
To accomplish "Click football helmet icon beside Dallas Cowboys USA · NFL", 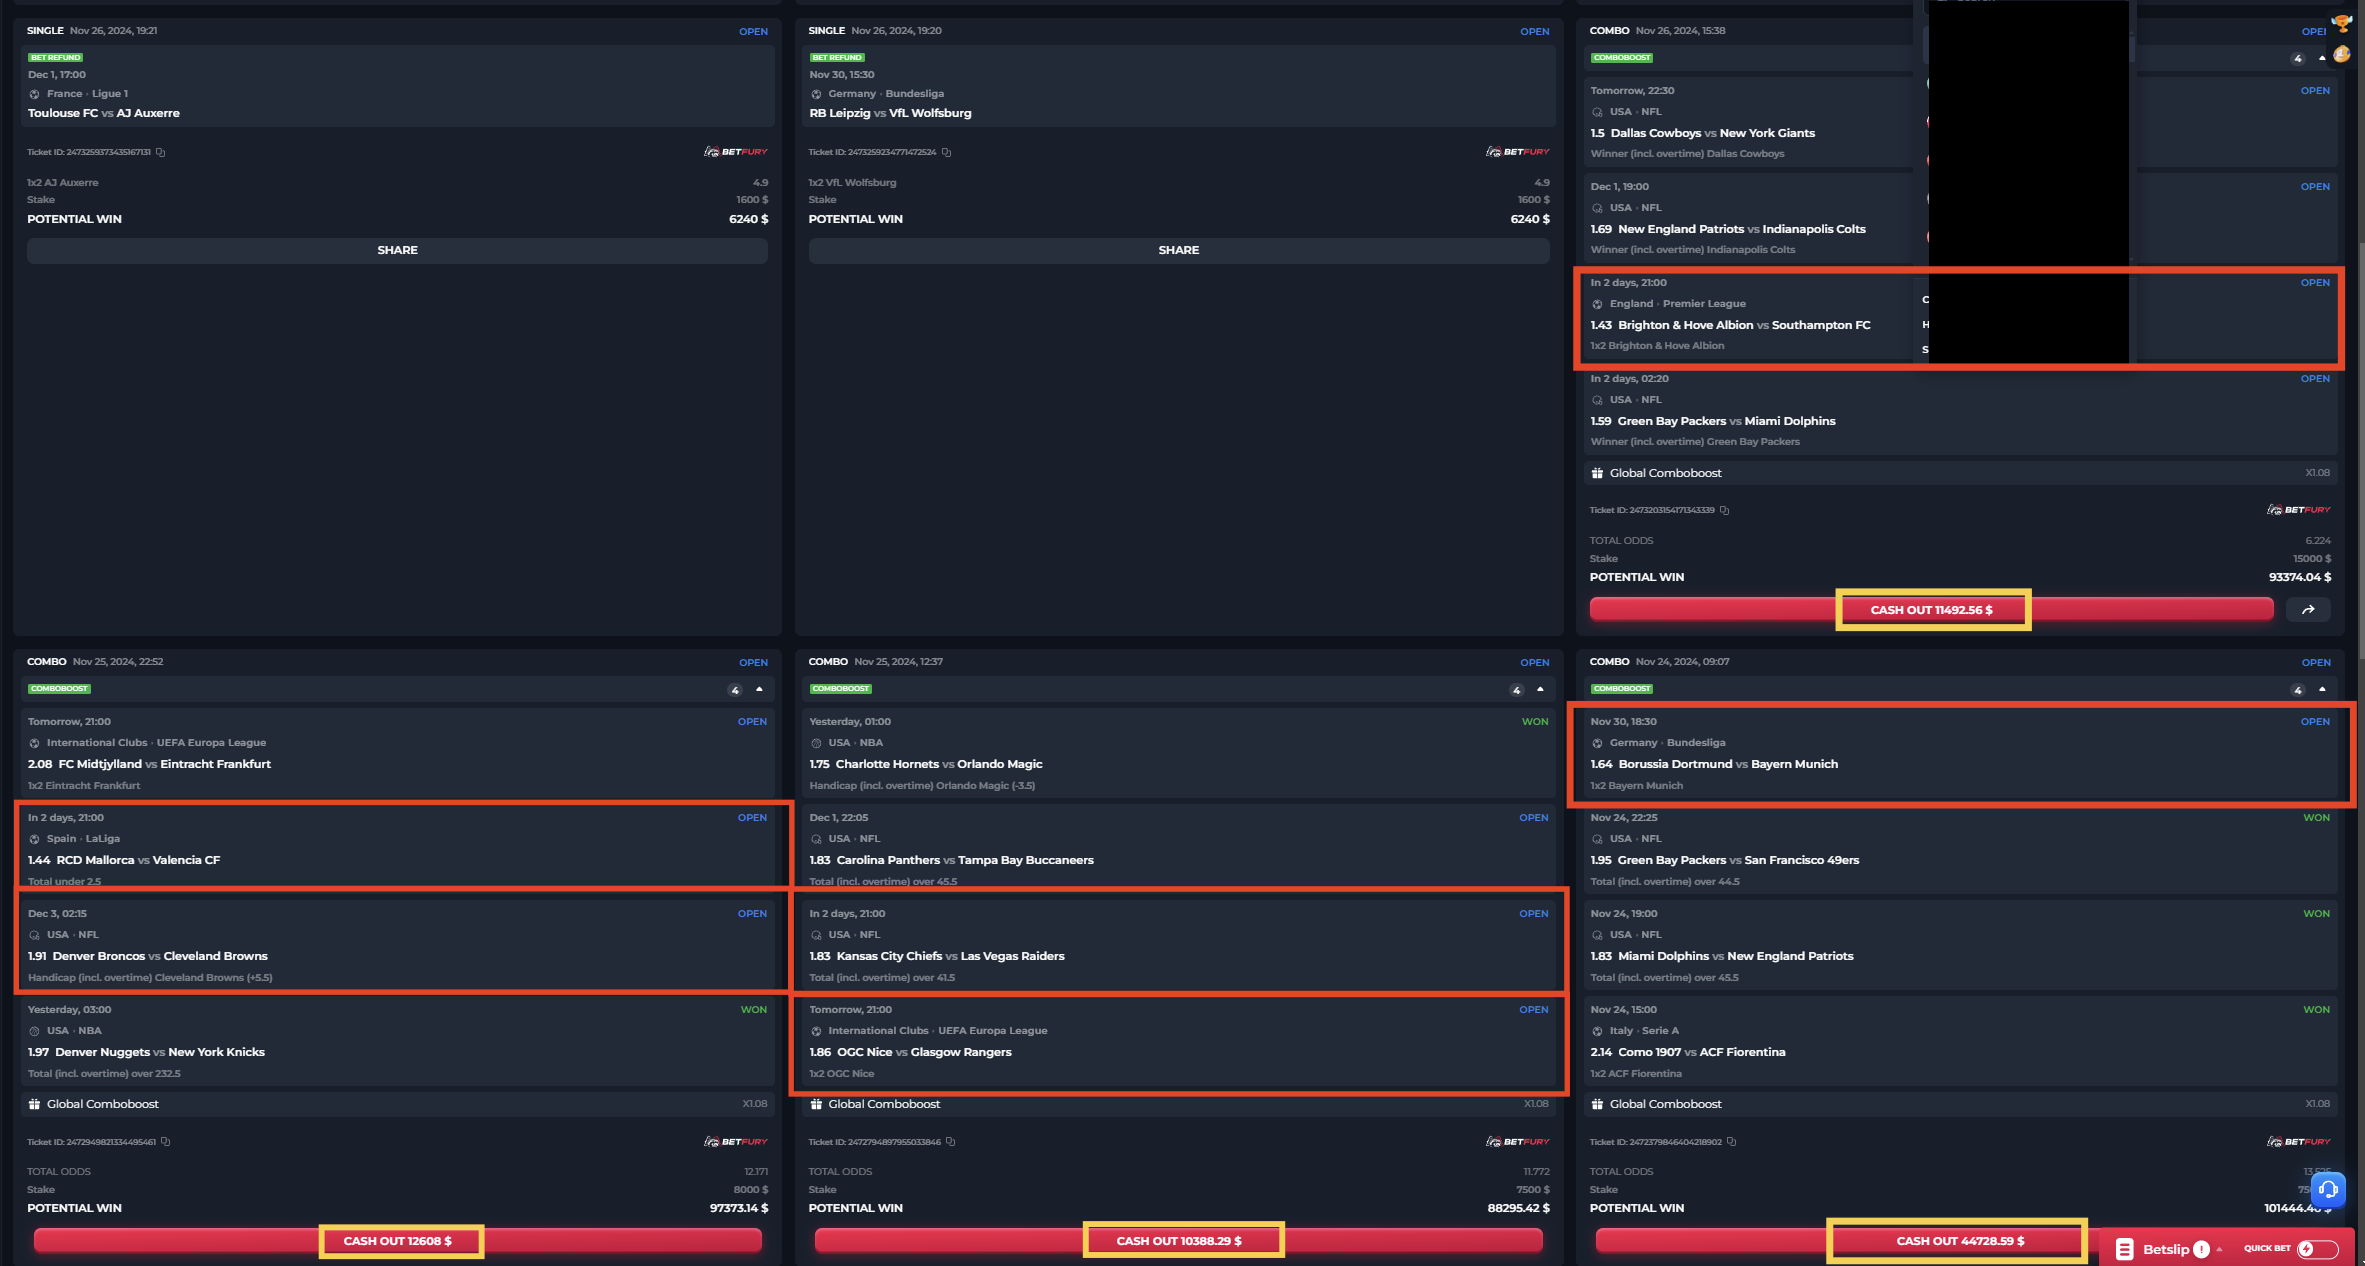I will (x=1597, y=112).
